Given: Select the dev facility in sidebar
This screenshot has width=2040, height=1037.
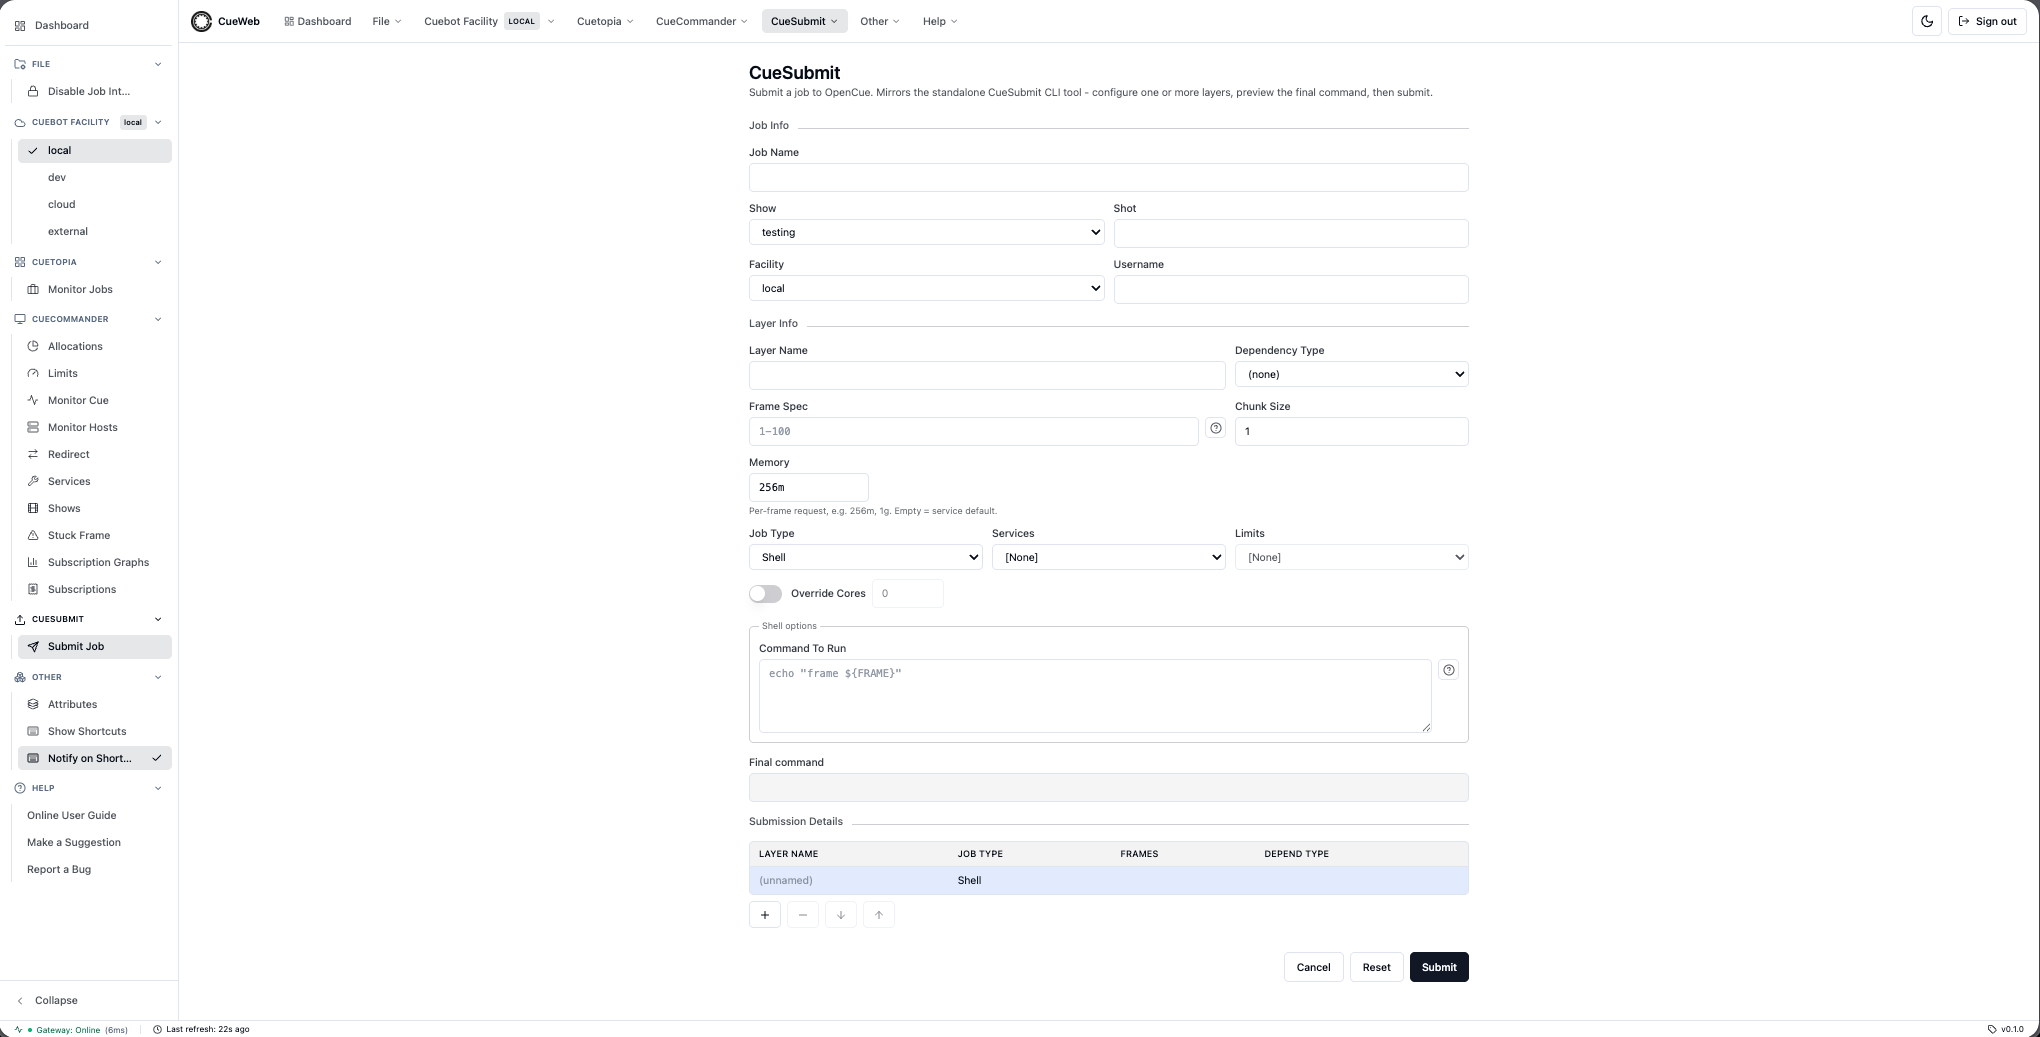Looking at the screenshot, I should [95, 177].
